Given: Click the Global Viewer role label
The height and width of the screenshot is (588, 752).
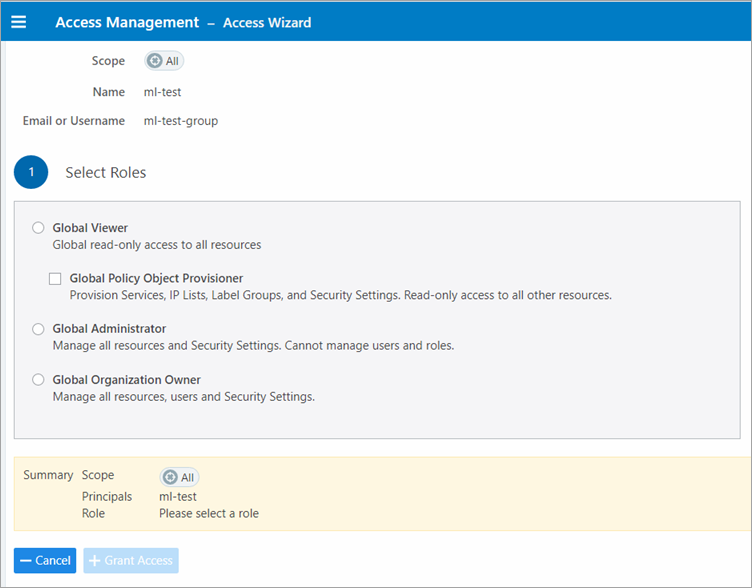Looking at the screenshot, I should point(90,228).
